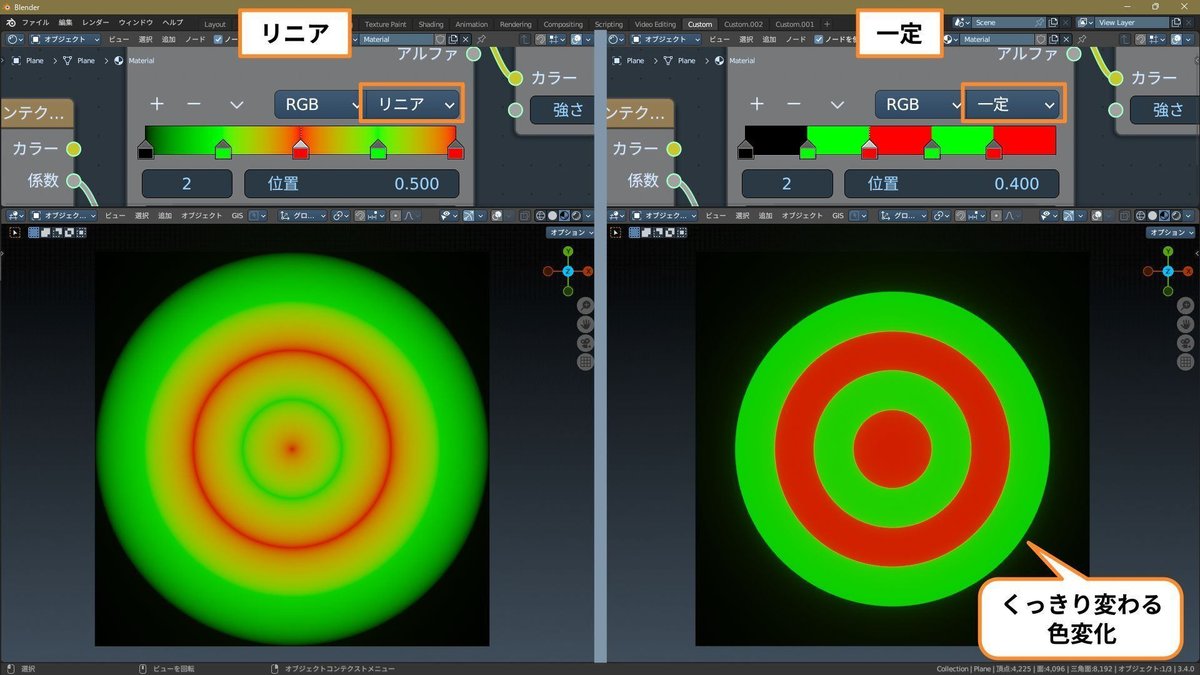
Task: Switch to Custom.002 workspace tab
Action: pyautogui.click(x=743, y=23)
